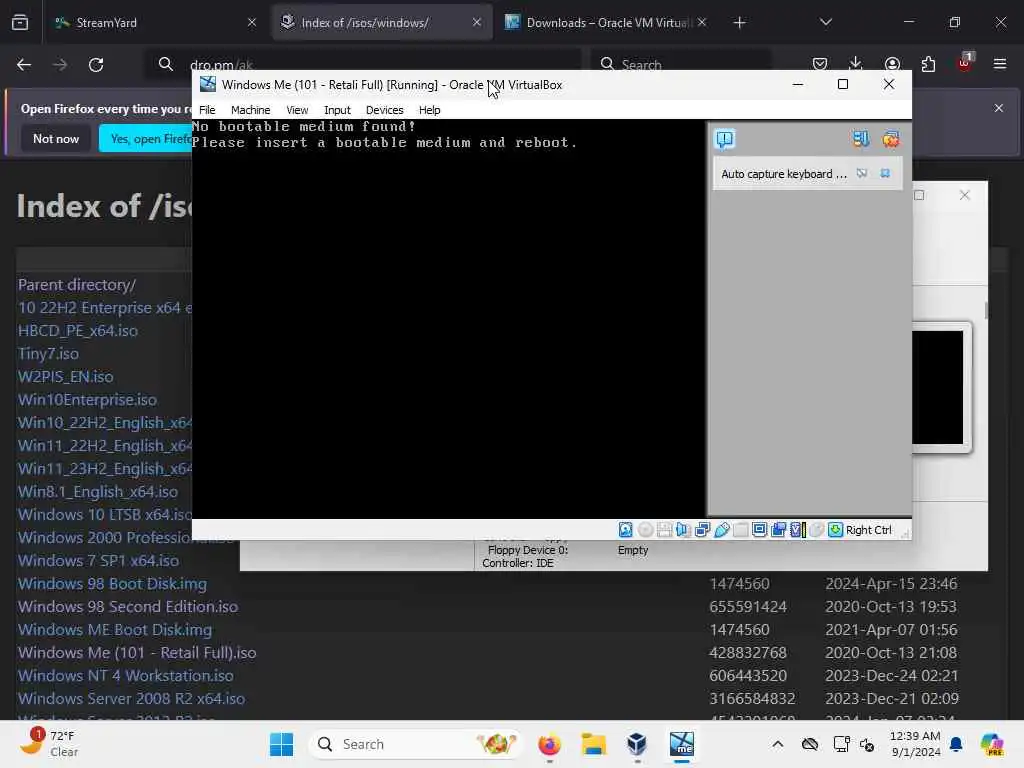Open the Help menu in VM window
Screen dimensions: 1024x768
point(430,110)
